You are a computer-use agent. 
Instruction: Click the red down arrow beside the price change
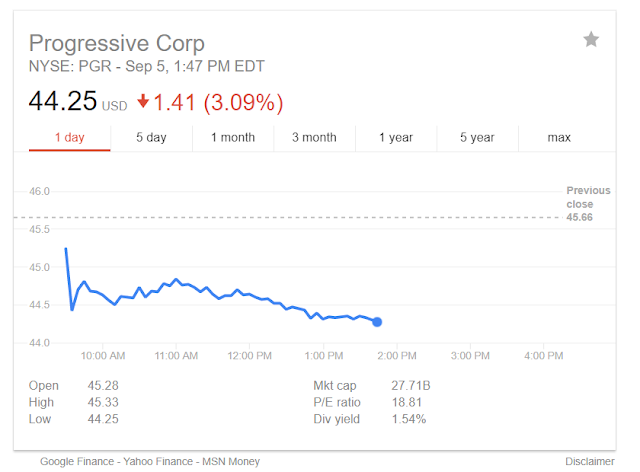point(144,102)
